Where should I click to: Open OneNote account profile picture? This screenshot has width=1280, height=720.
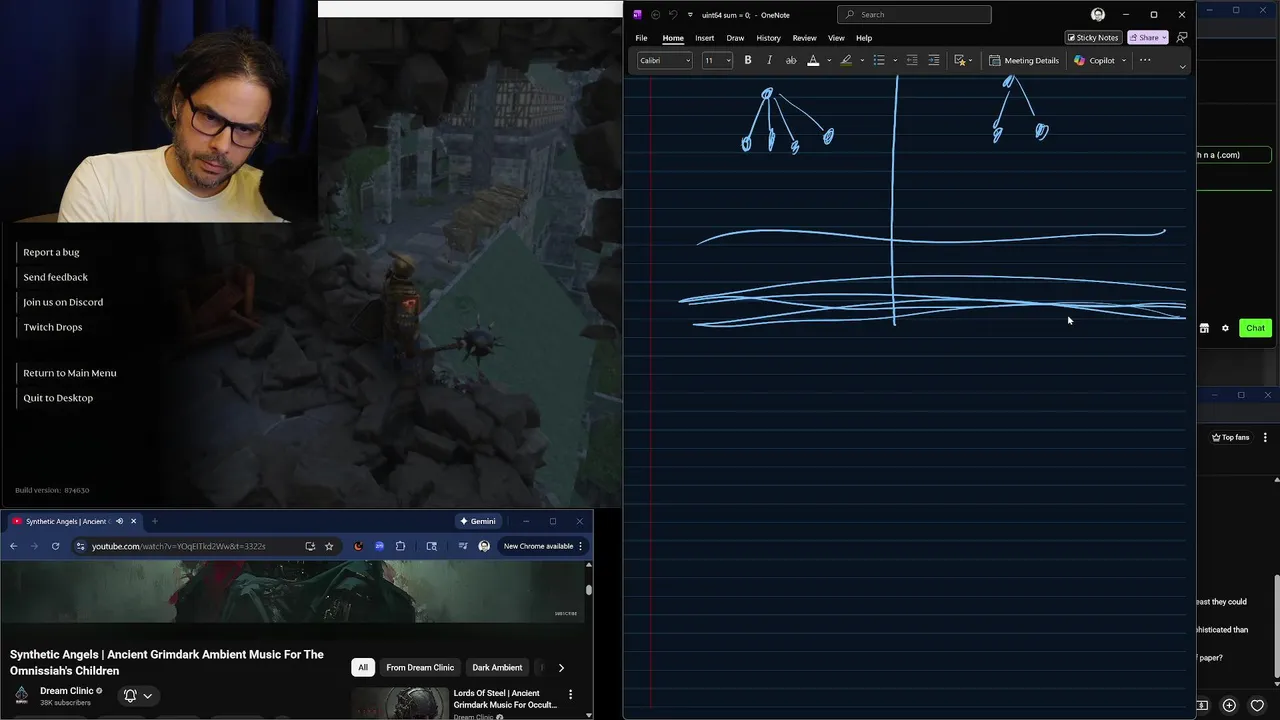coord(1098,14)
